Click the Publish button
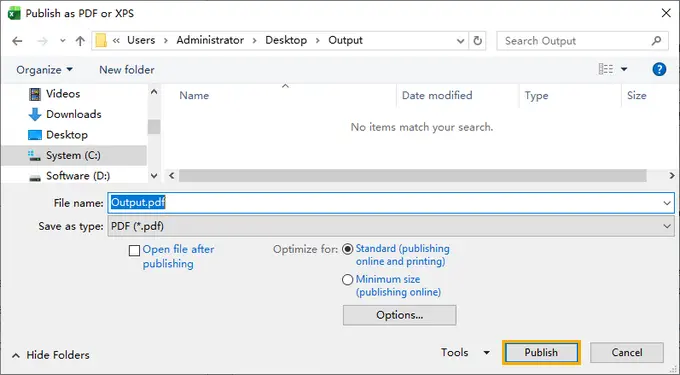 click(x=541, y=352)
